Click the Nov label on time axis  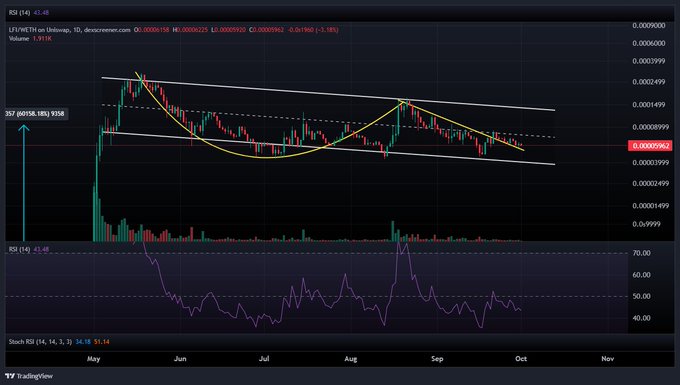point(608,359)
